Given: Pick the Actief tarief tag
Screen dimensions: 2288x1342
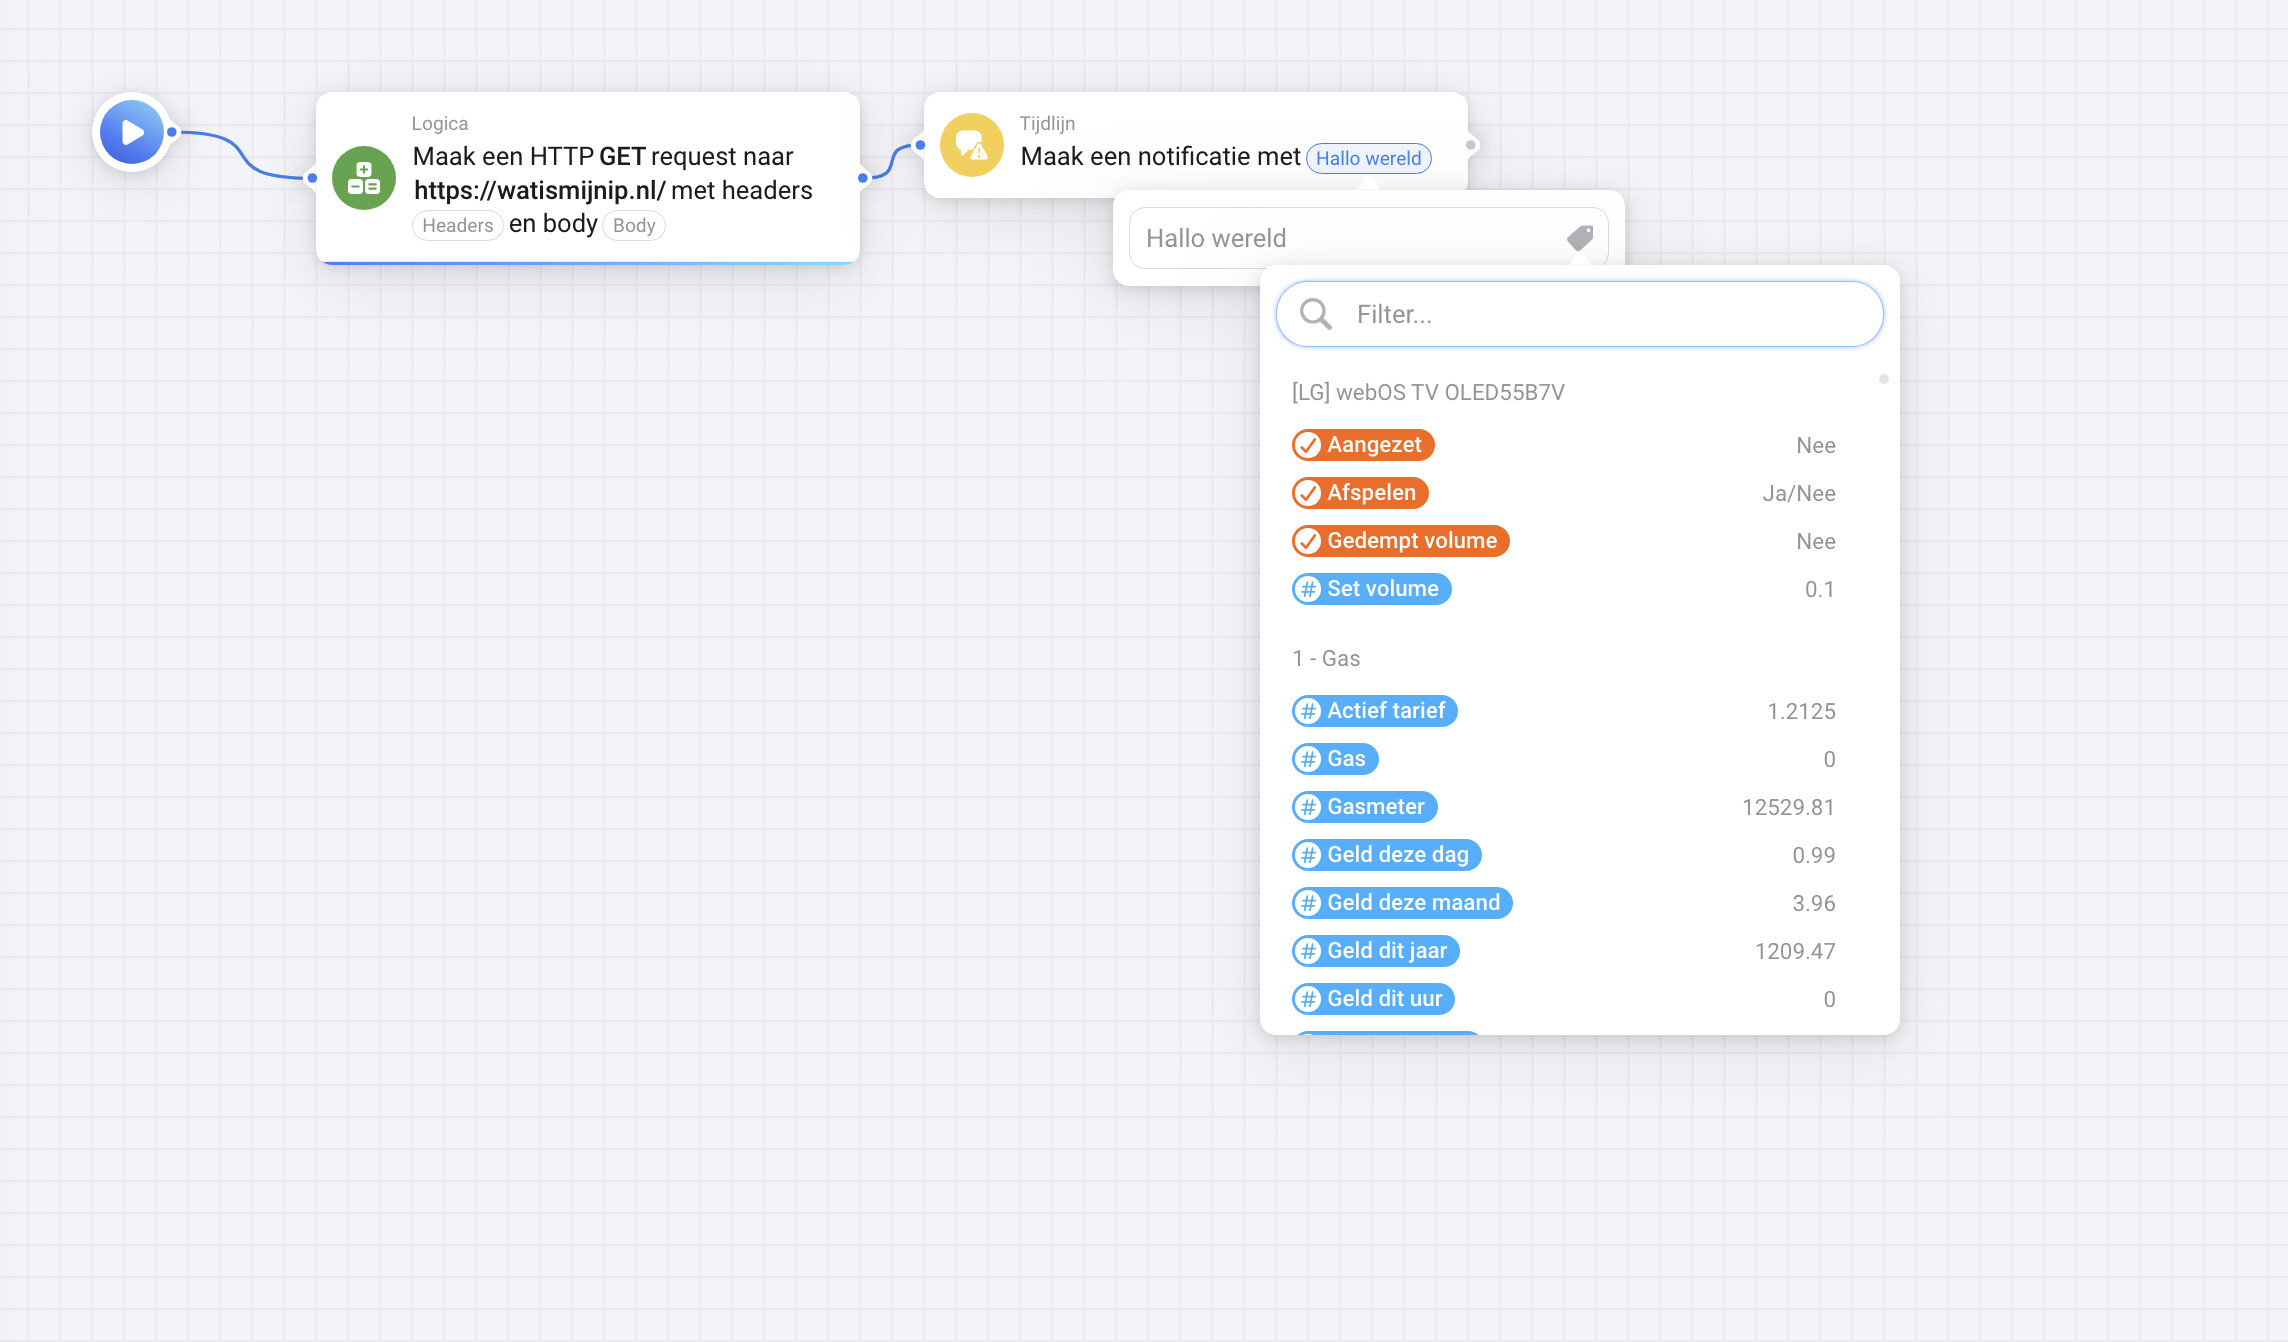Looking at the screenshot, I should (1374, 711).
